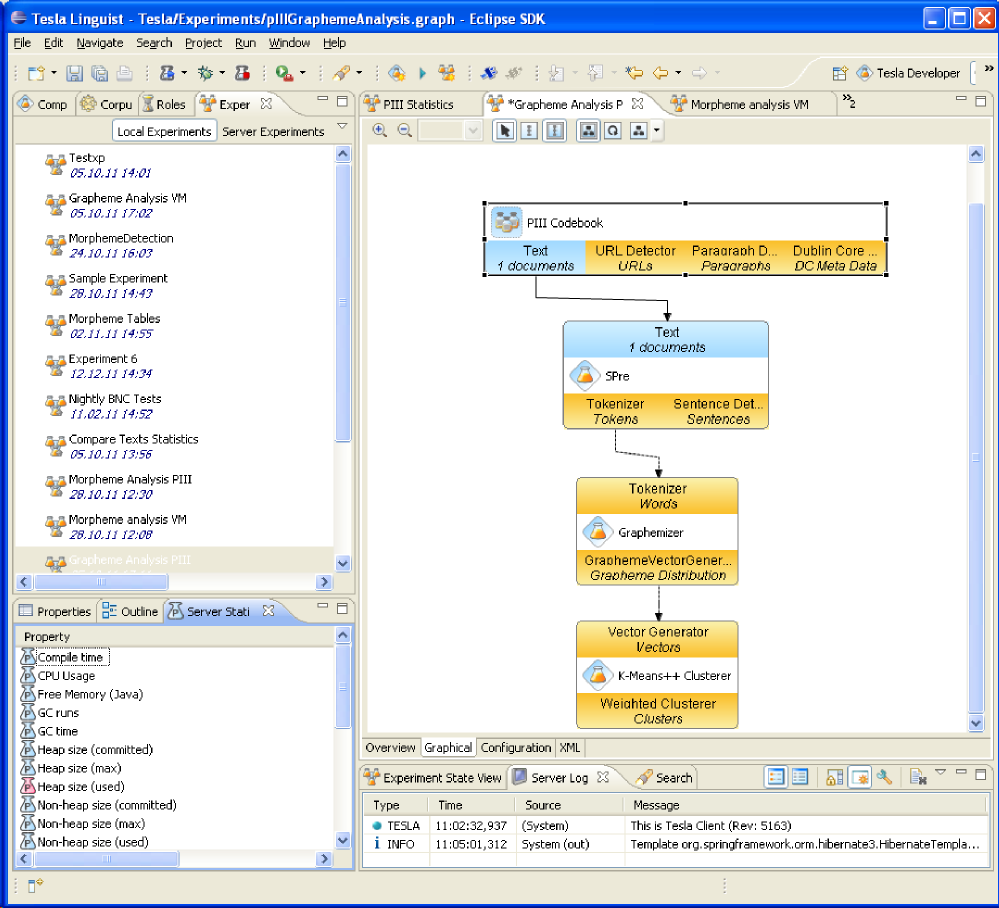Click the graph canvas vertical scrollbar
Image resolution: width=999 pixels, height=908 pixels.
[976, 456]
